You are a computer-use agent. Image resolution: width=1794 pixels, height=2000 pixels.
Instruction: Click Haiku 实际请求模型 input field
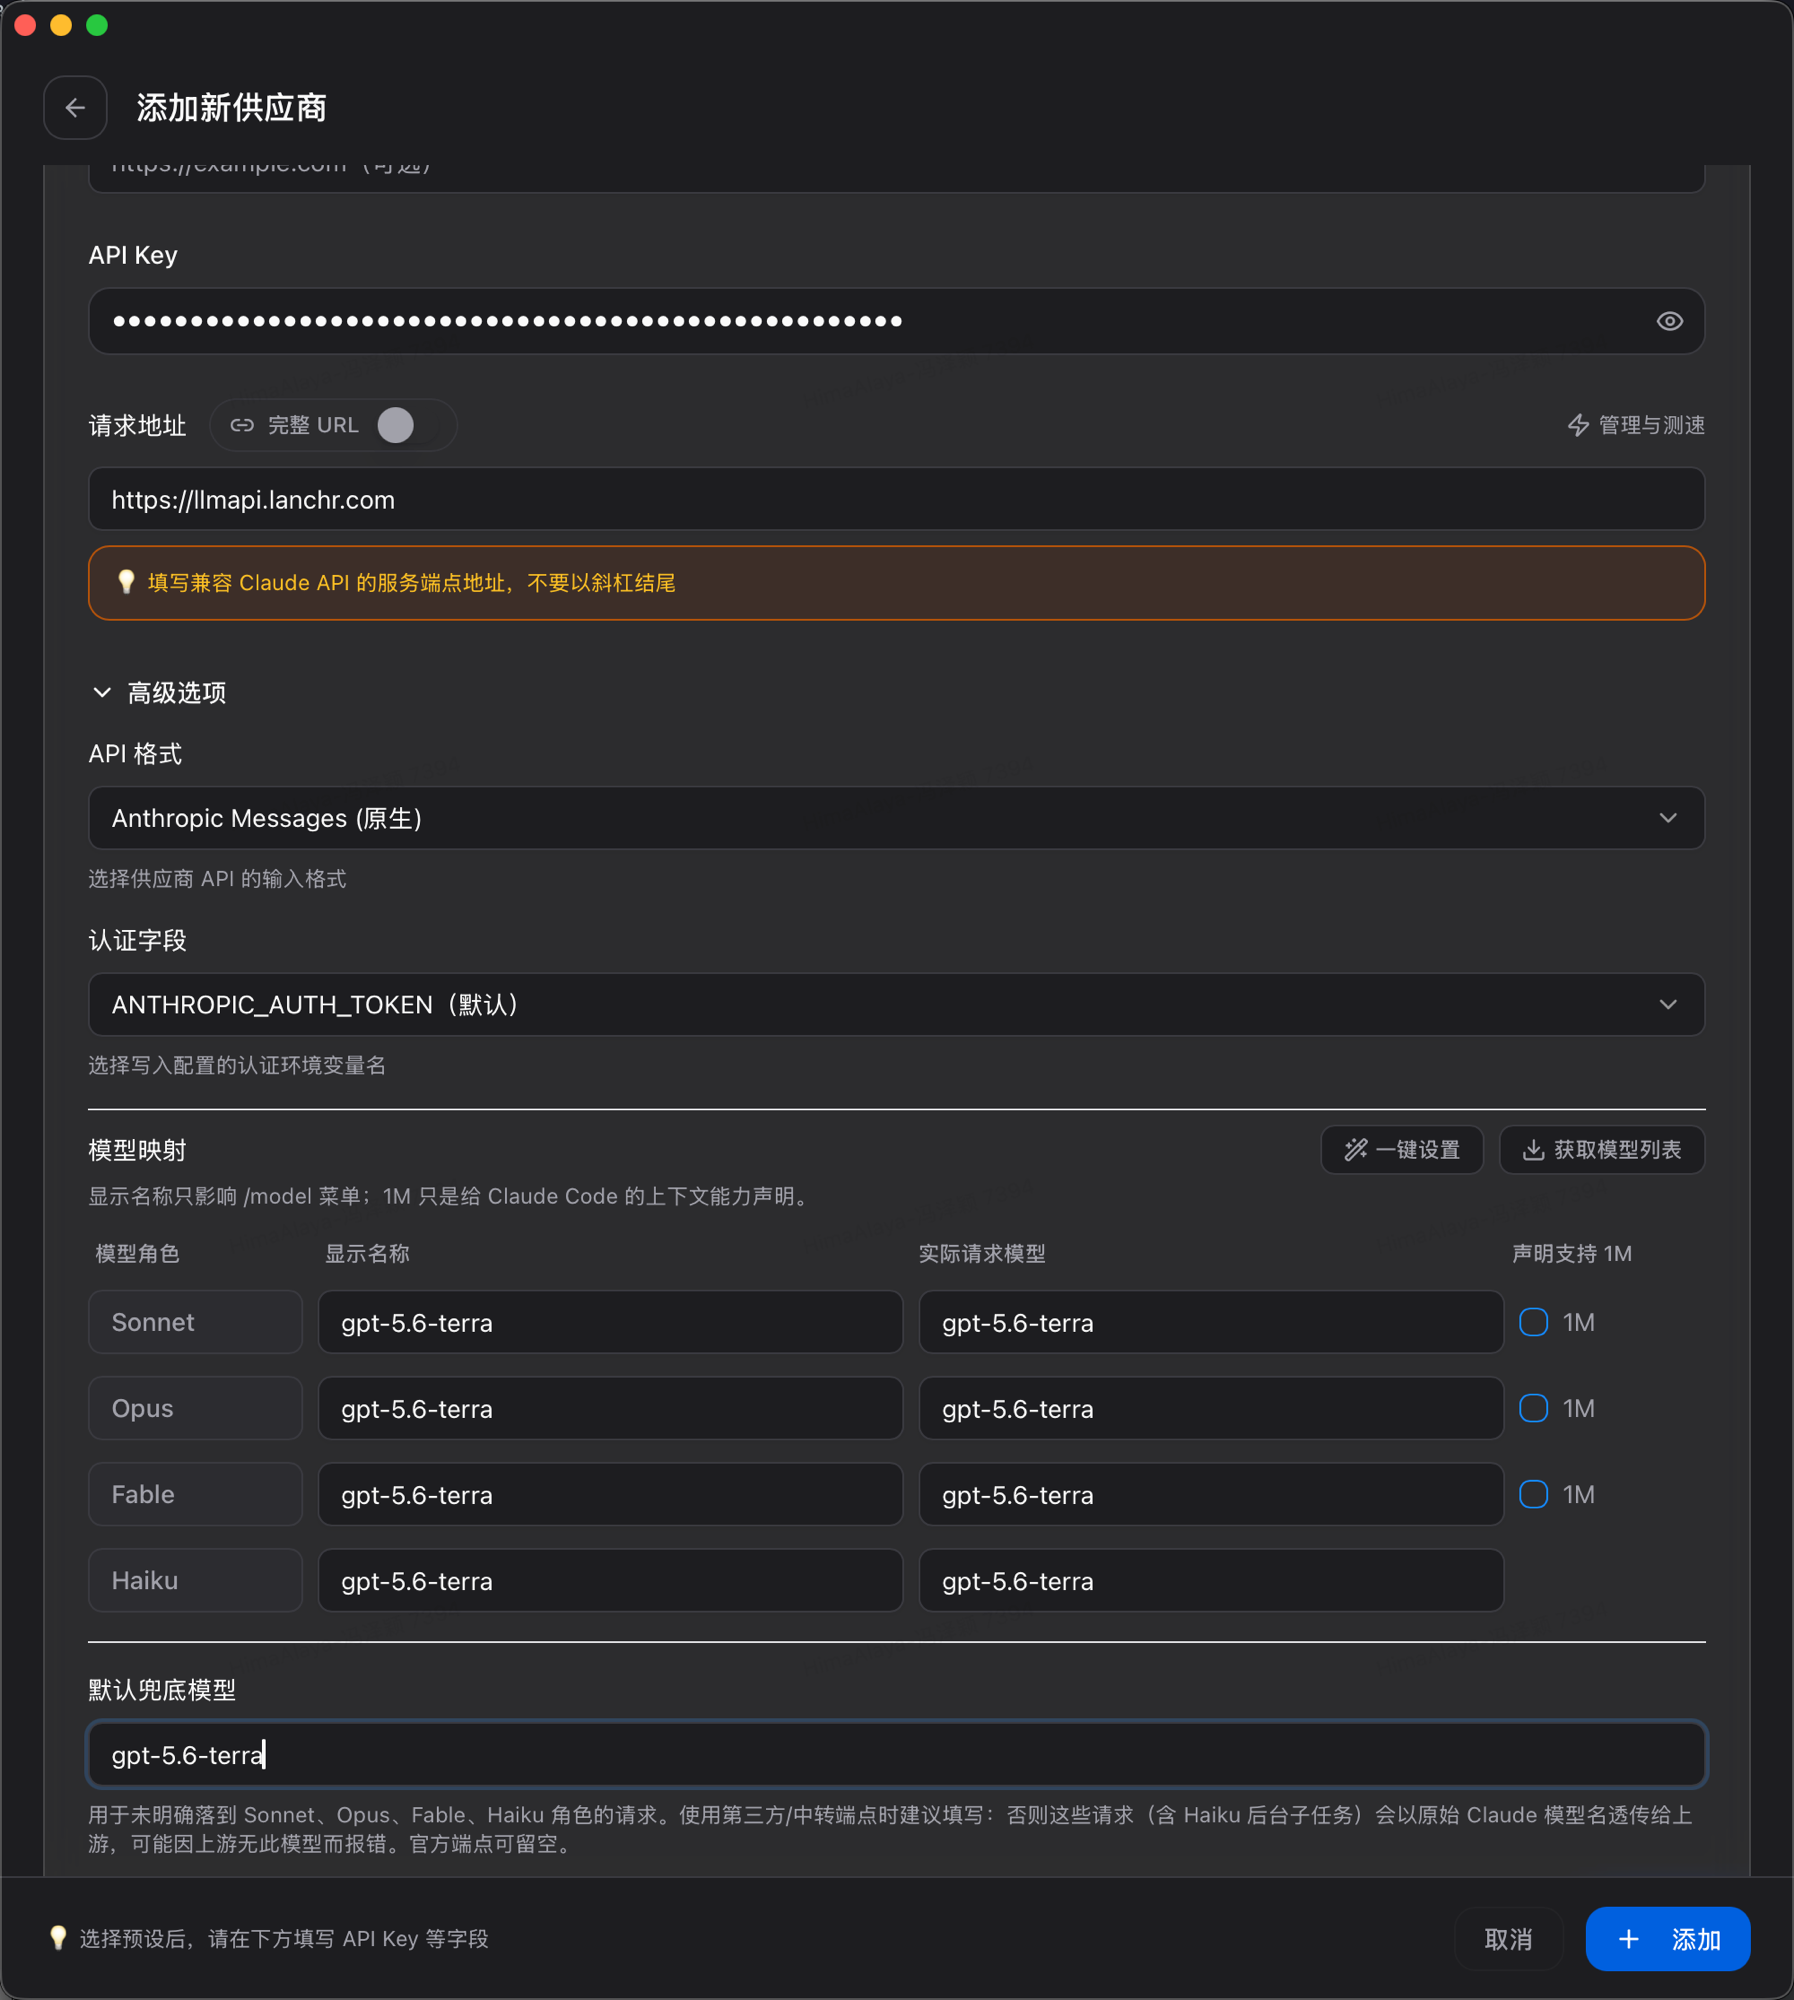[1211, 1580]
